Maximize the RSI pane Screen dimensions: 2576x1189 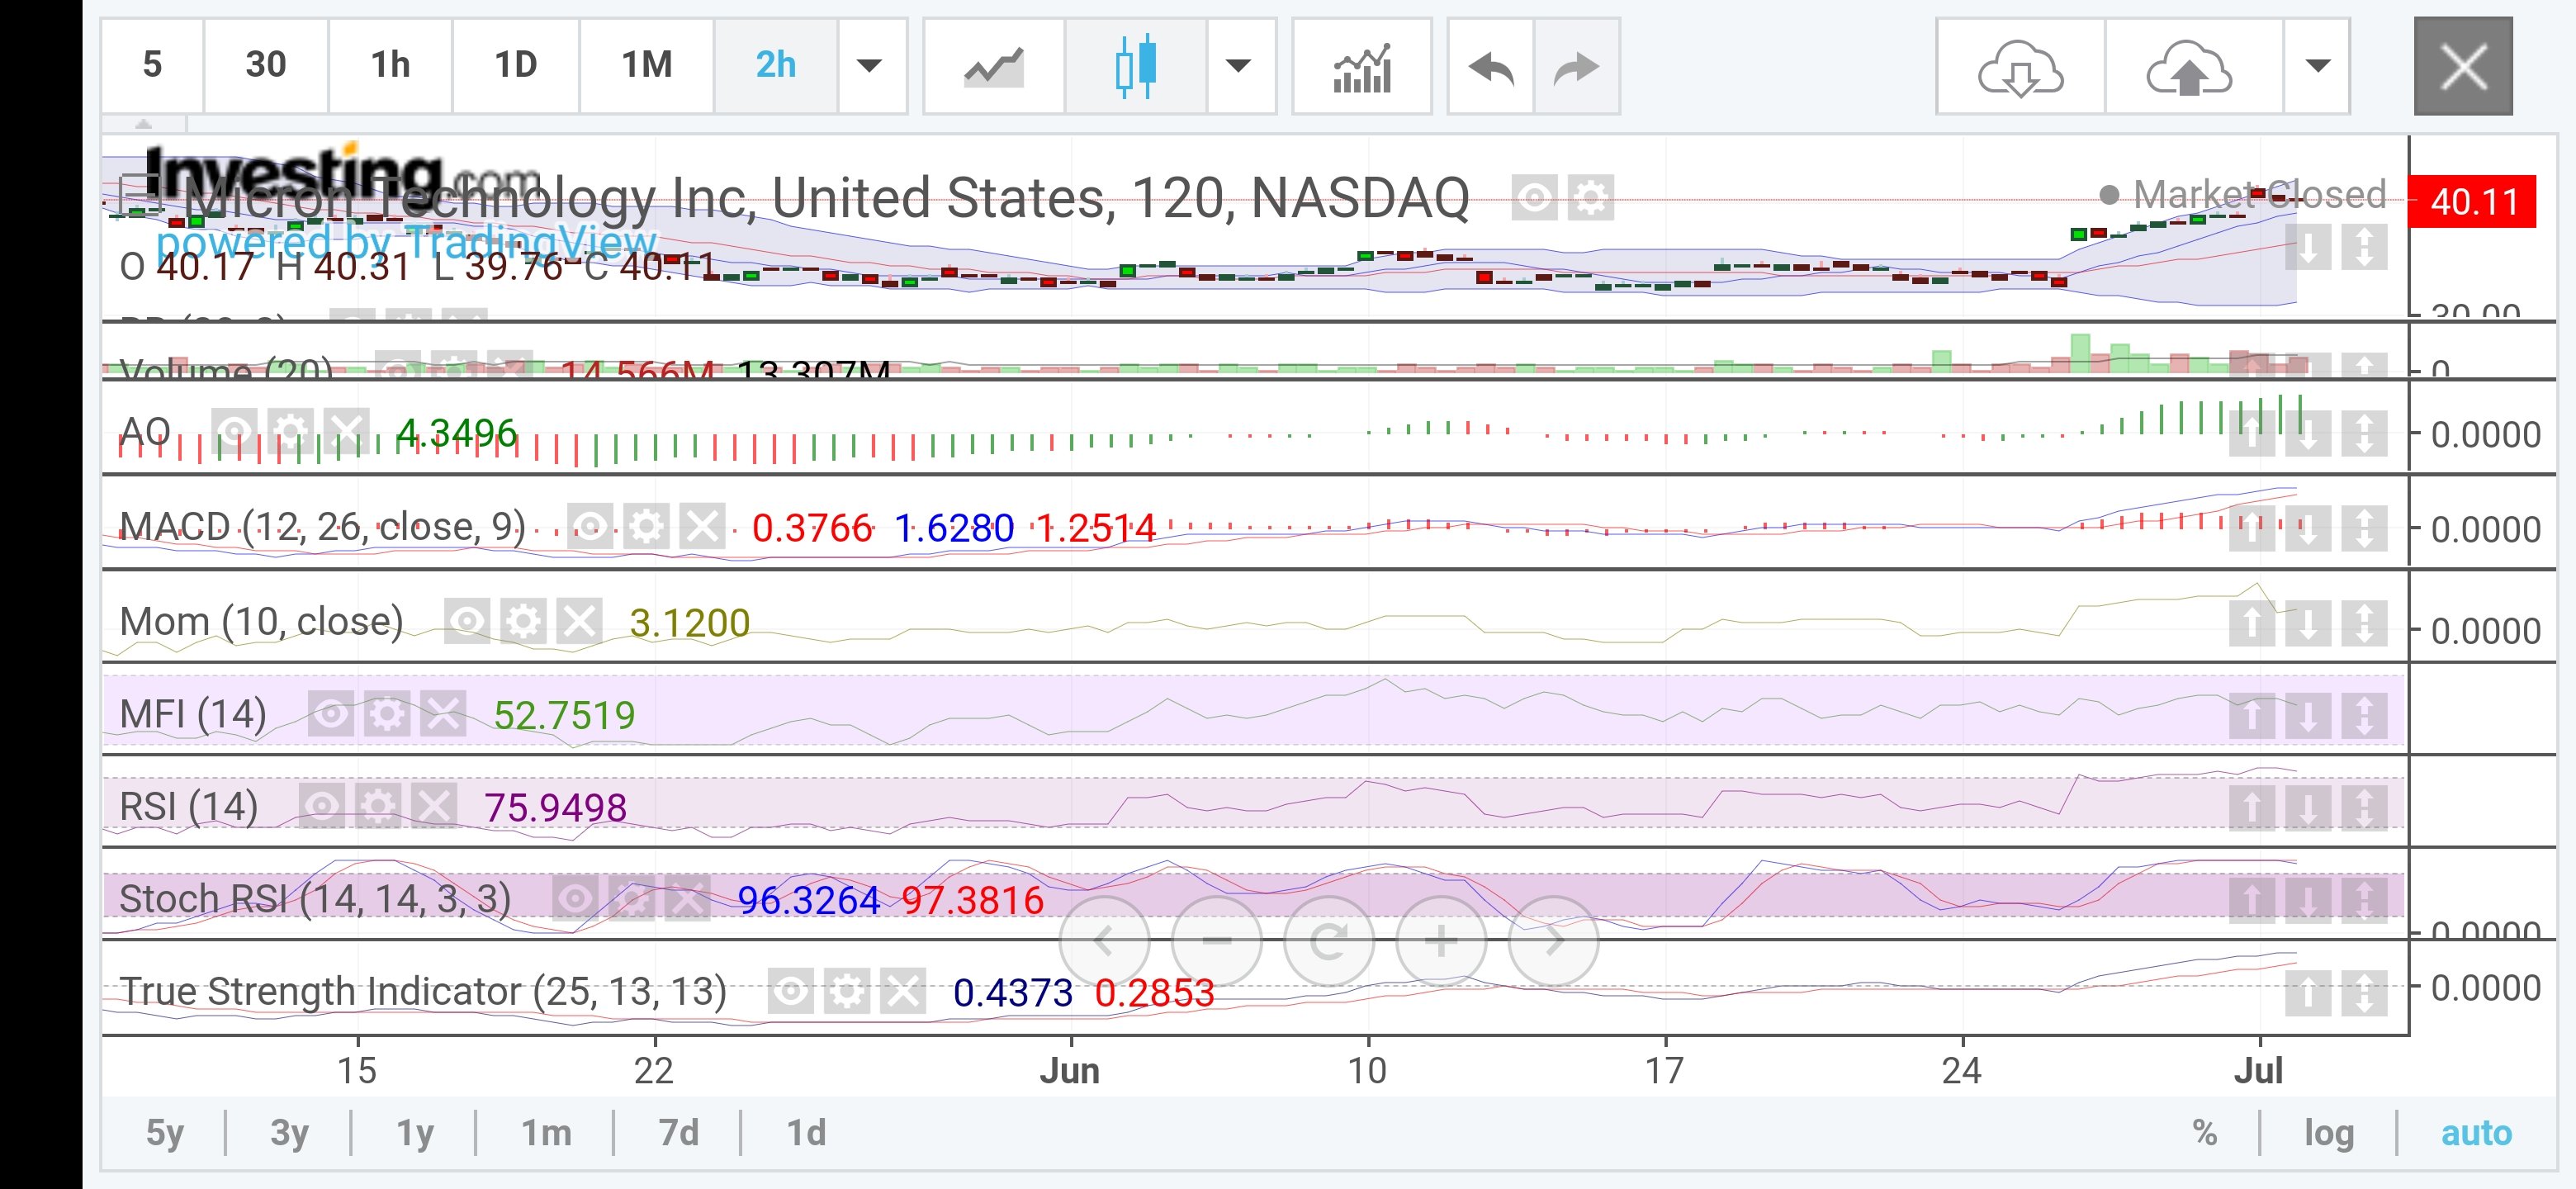2364,808
